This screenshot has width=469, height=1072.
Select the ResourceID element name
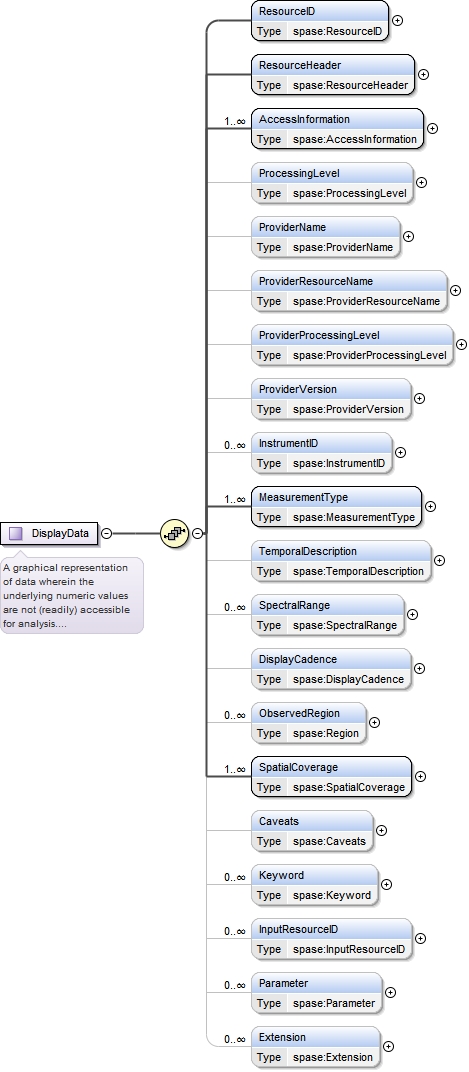[287, 12]
